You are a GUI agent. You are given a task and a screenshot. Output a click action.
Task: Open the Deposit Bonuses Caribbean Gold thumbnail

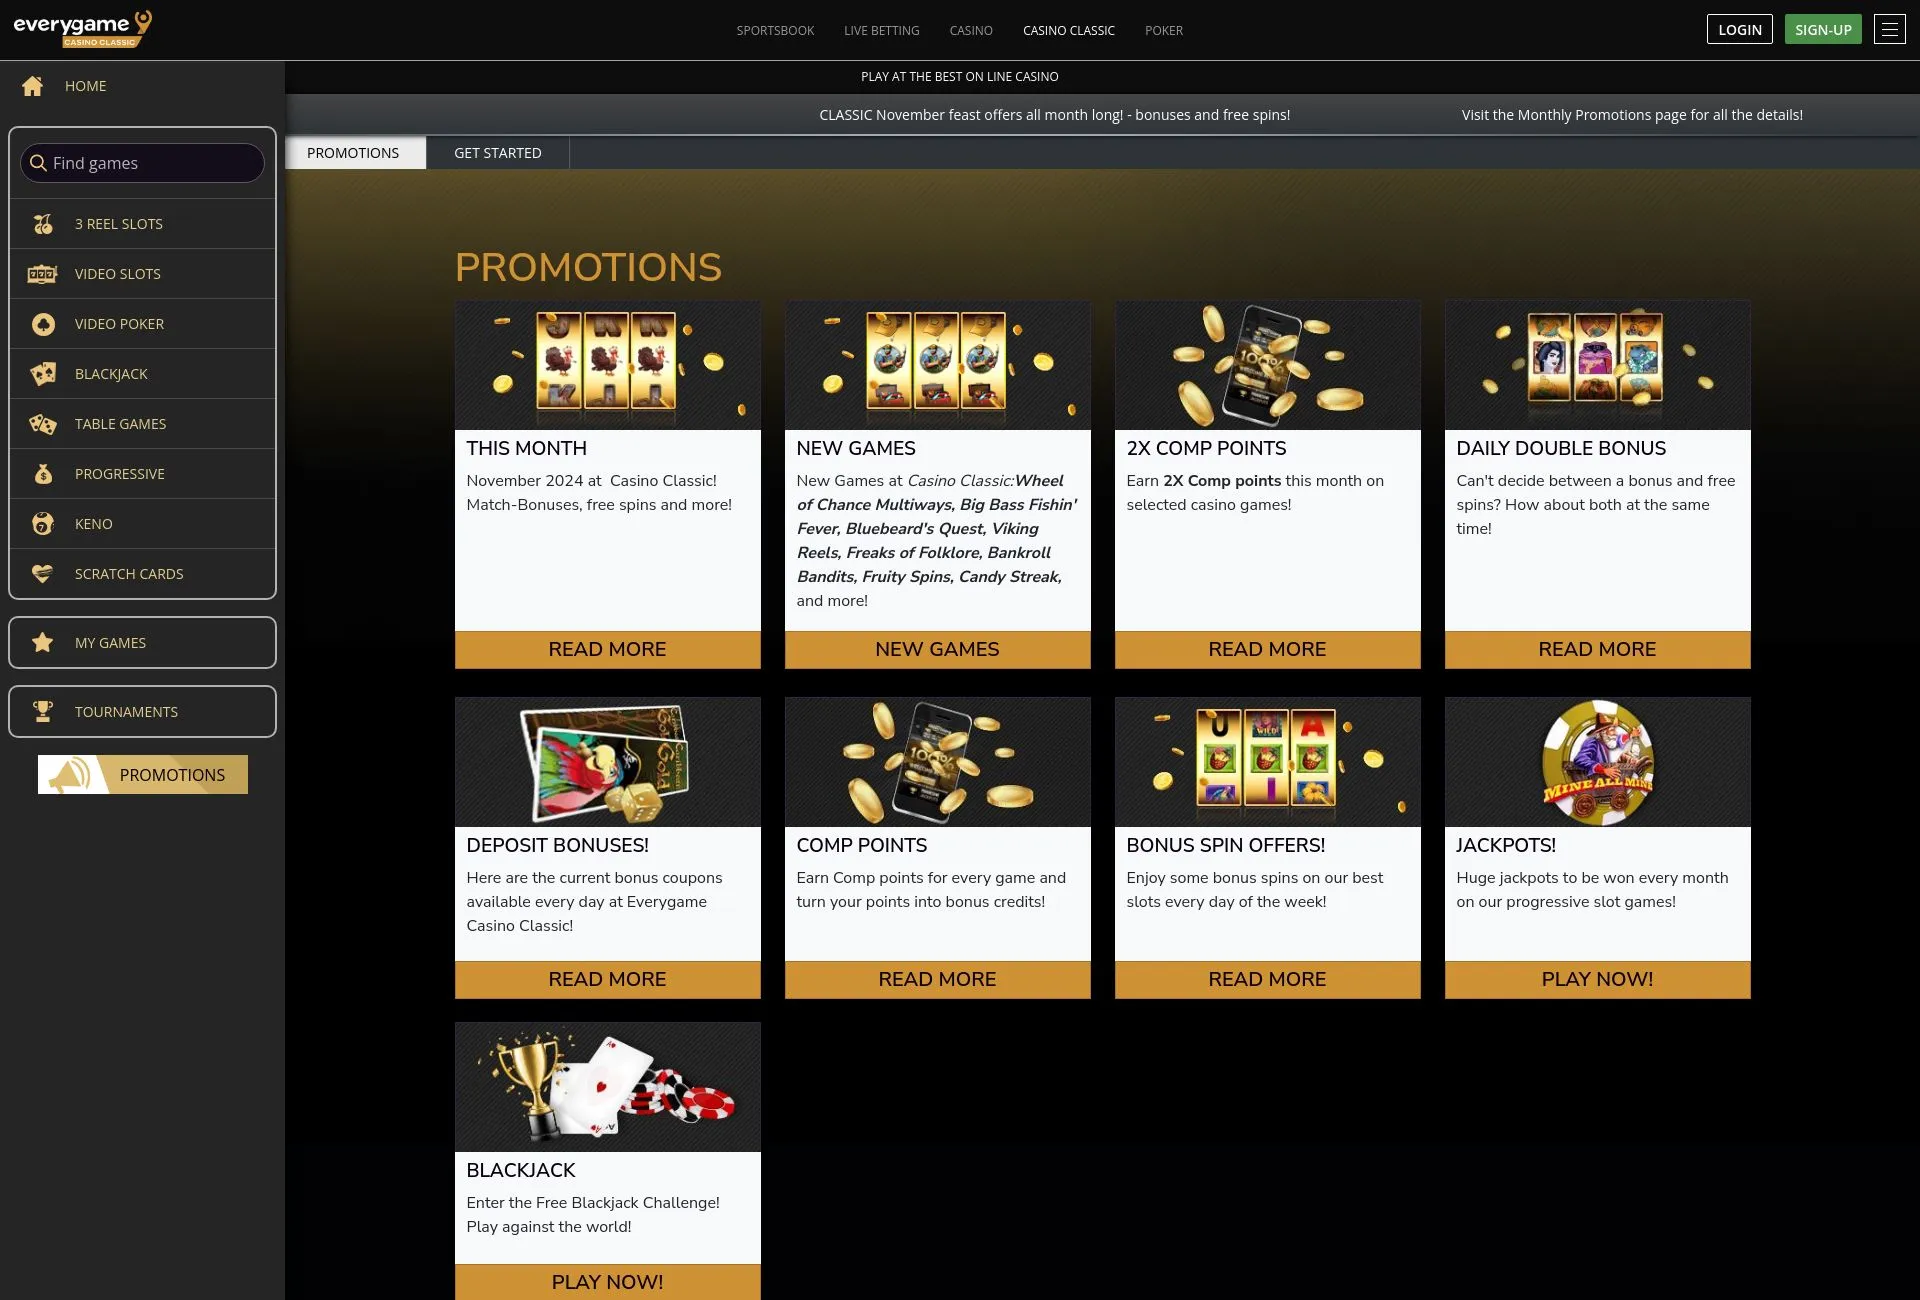point(607,762)
